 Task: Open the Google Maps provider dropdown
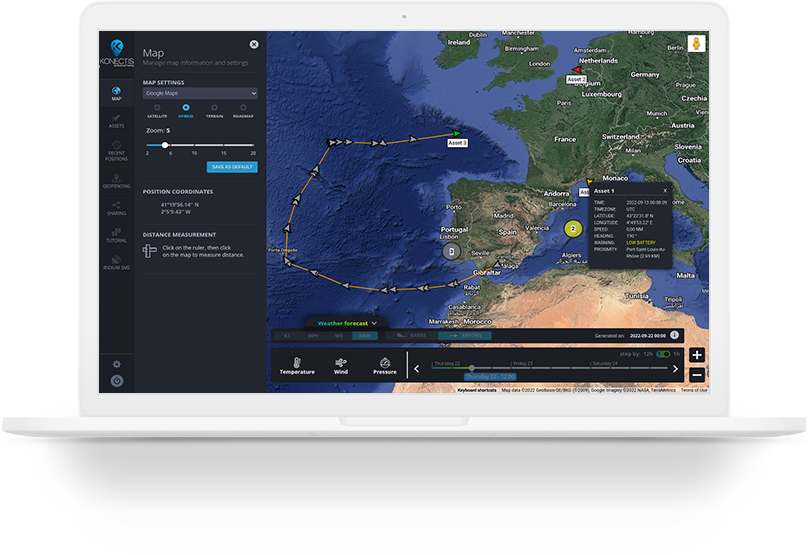200,93
